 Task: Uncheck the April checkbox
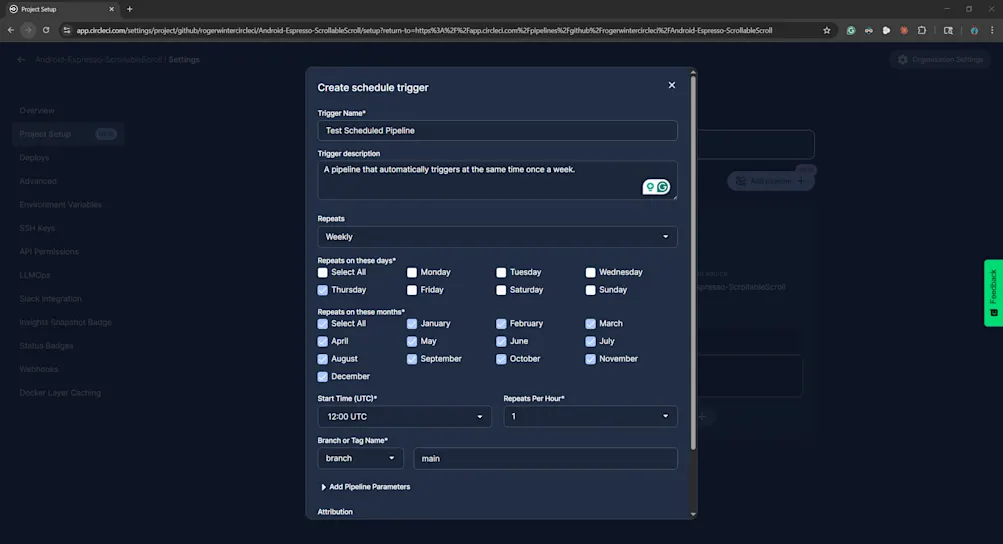[322, 342]
